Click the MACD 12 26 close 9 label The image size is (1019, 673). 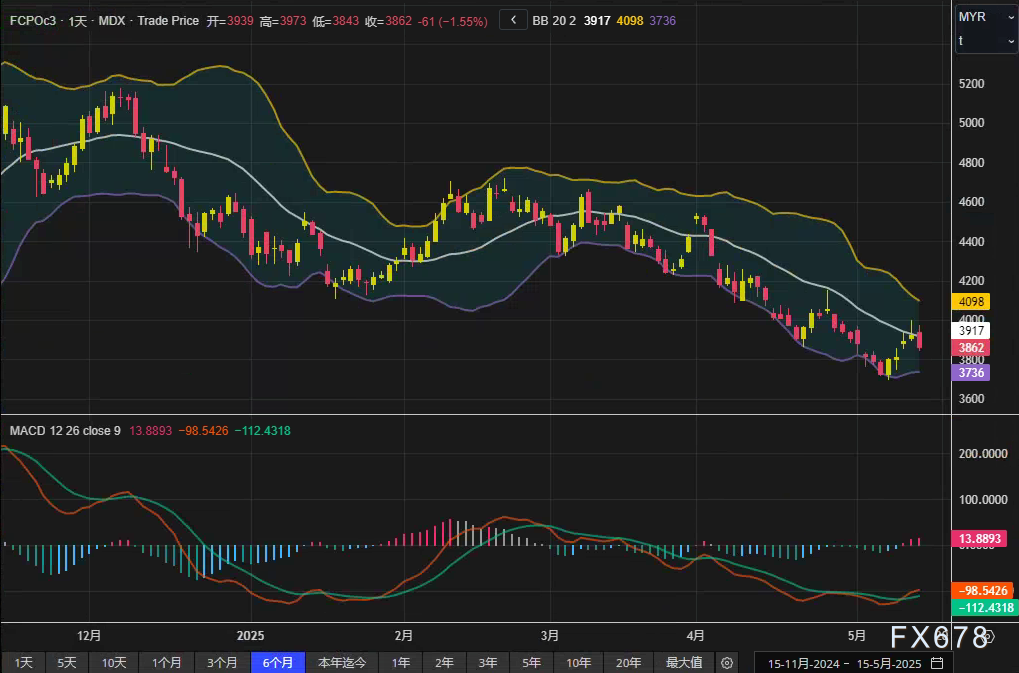(x=65, y=430)
